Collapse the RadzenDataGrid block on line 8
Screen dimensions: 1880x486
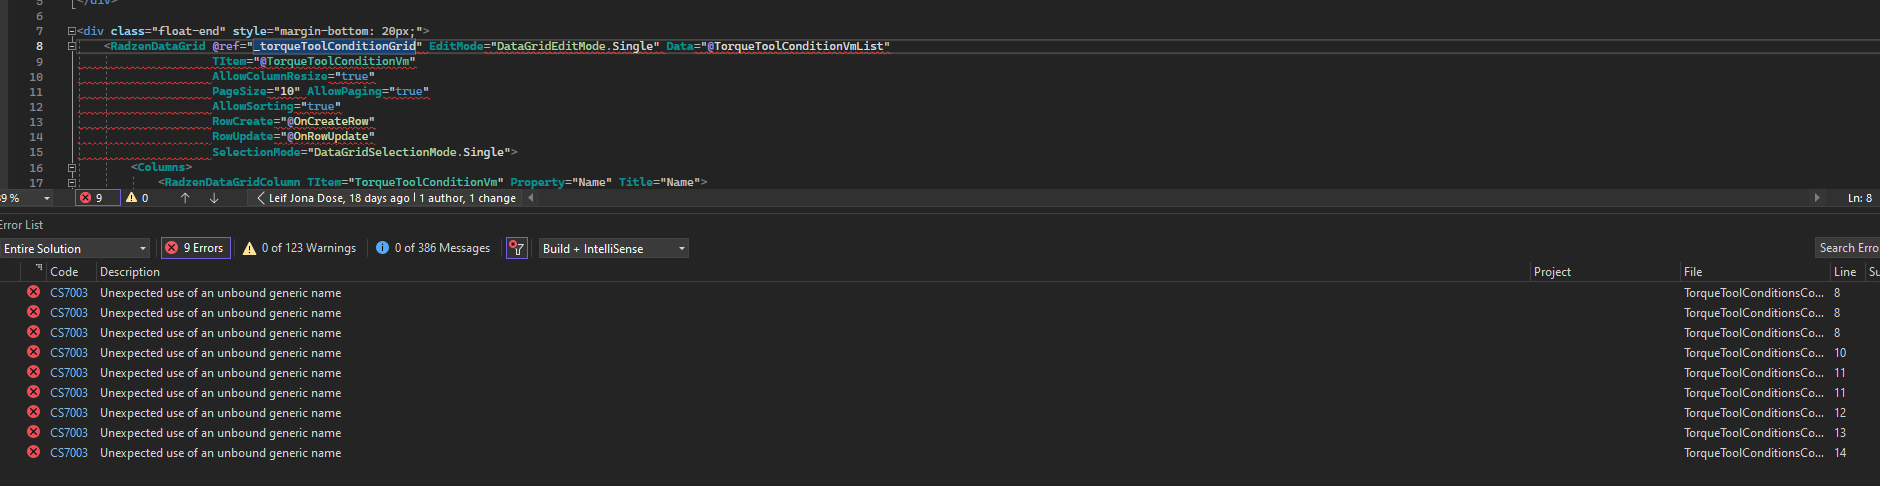pos(72,46)
